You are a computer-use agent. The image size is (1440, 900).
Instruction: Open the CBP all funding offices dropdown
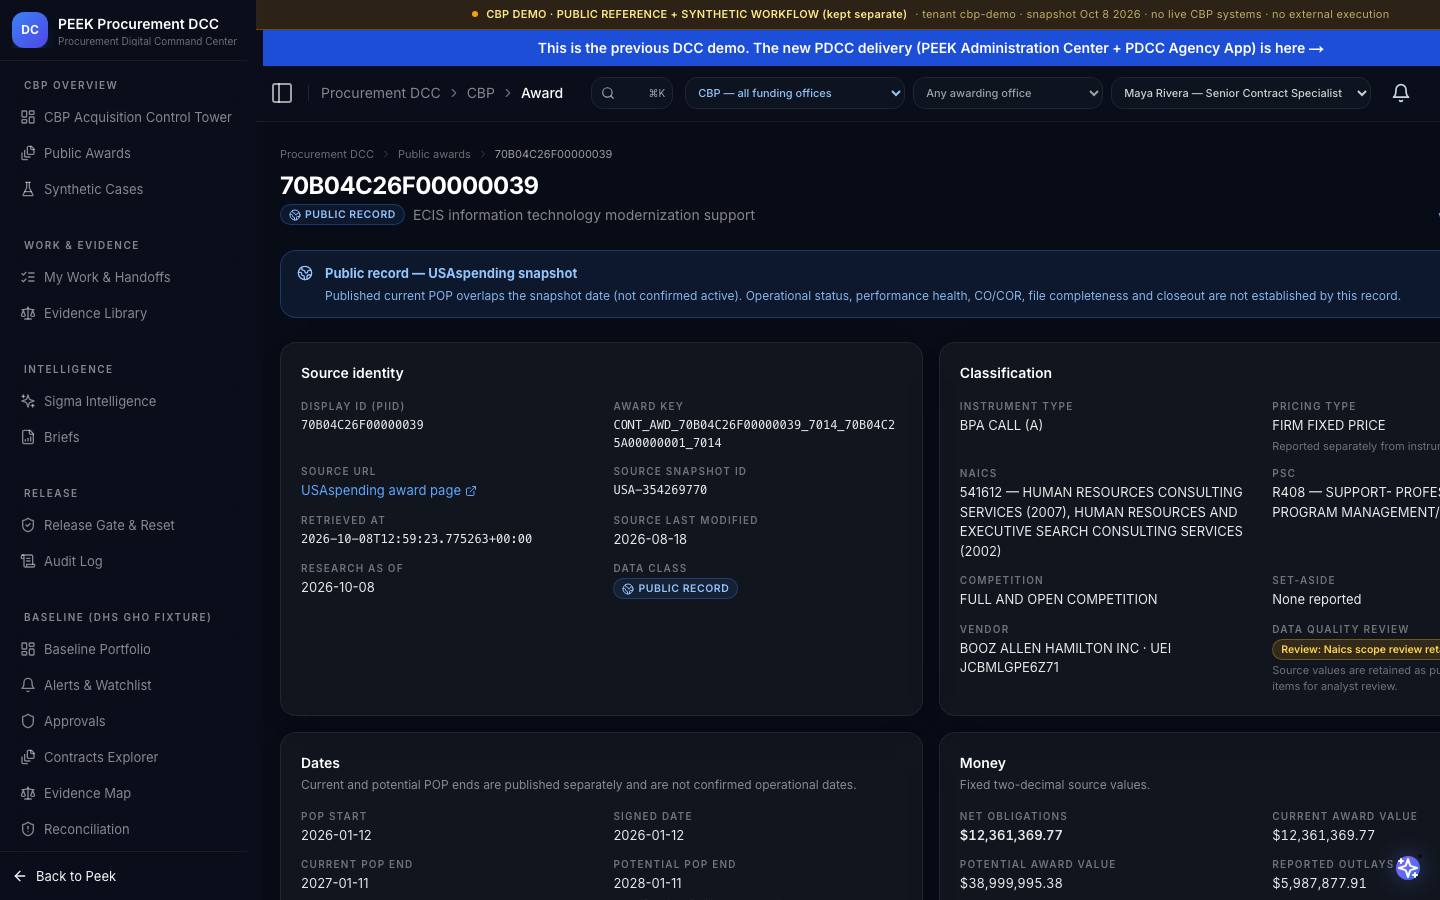[x=795, y=93]
